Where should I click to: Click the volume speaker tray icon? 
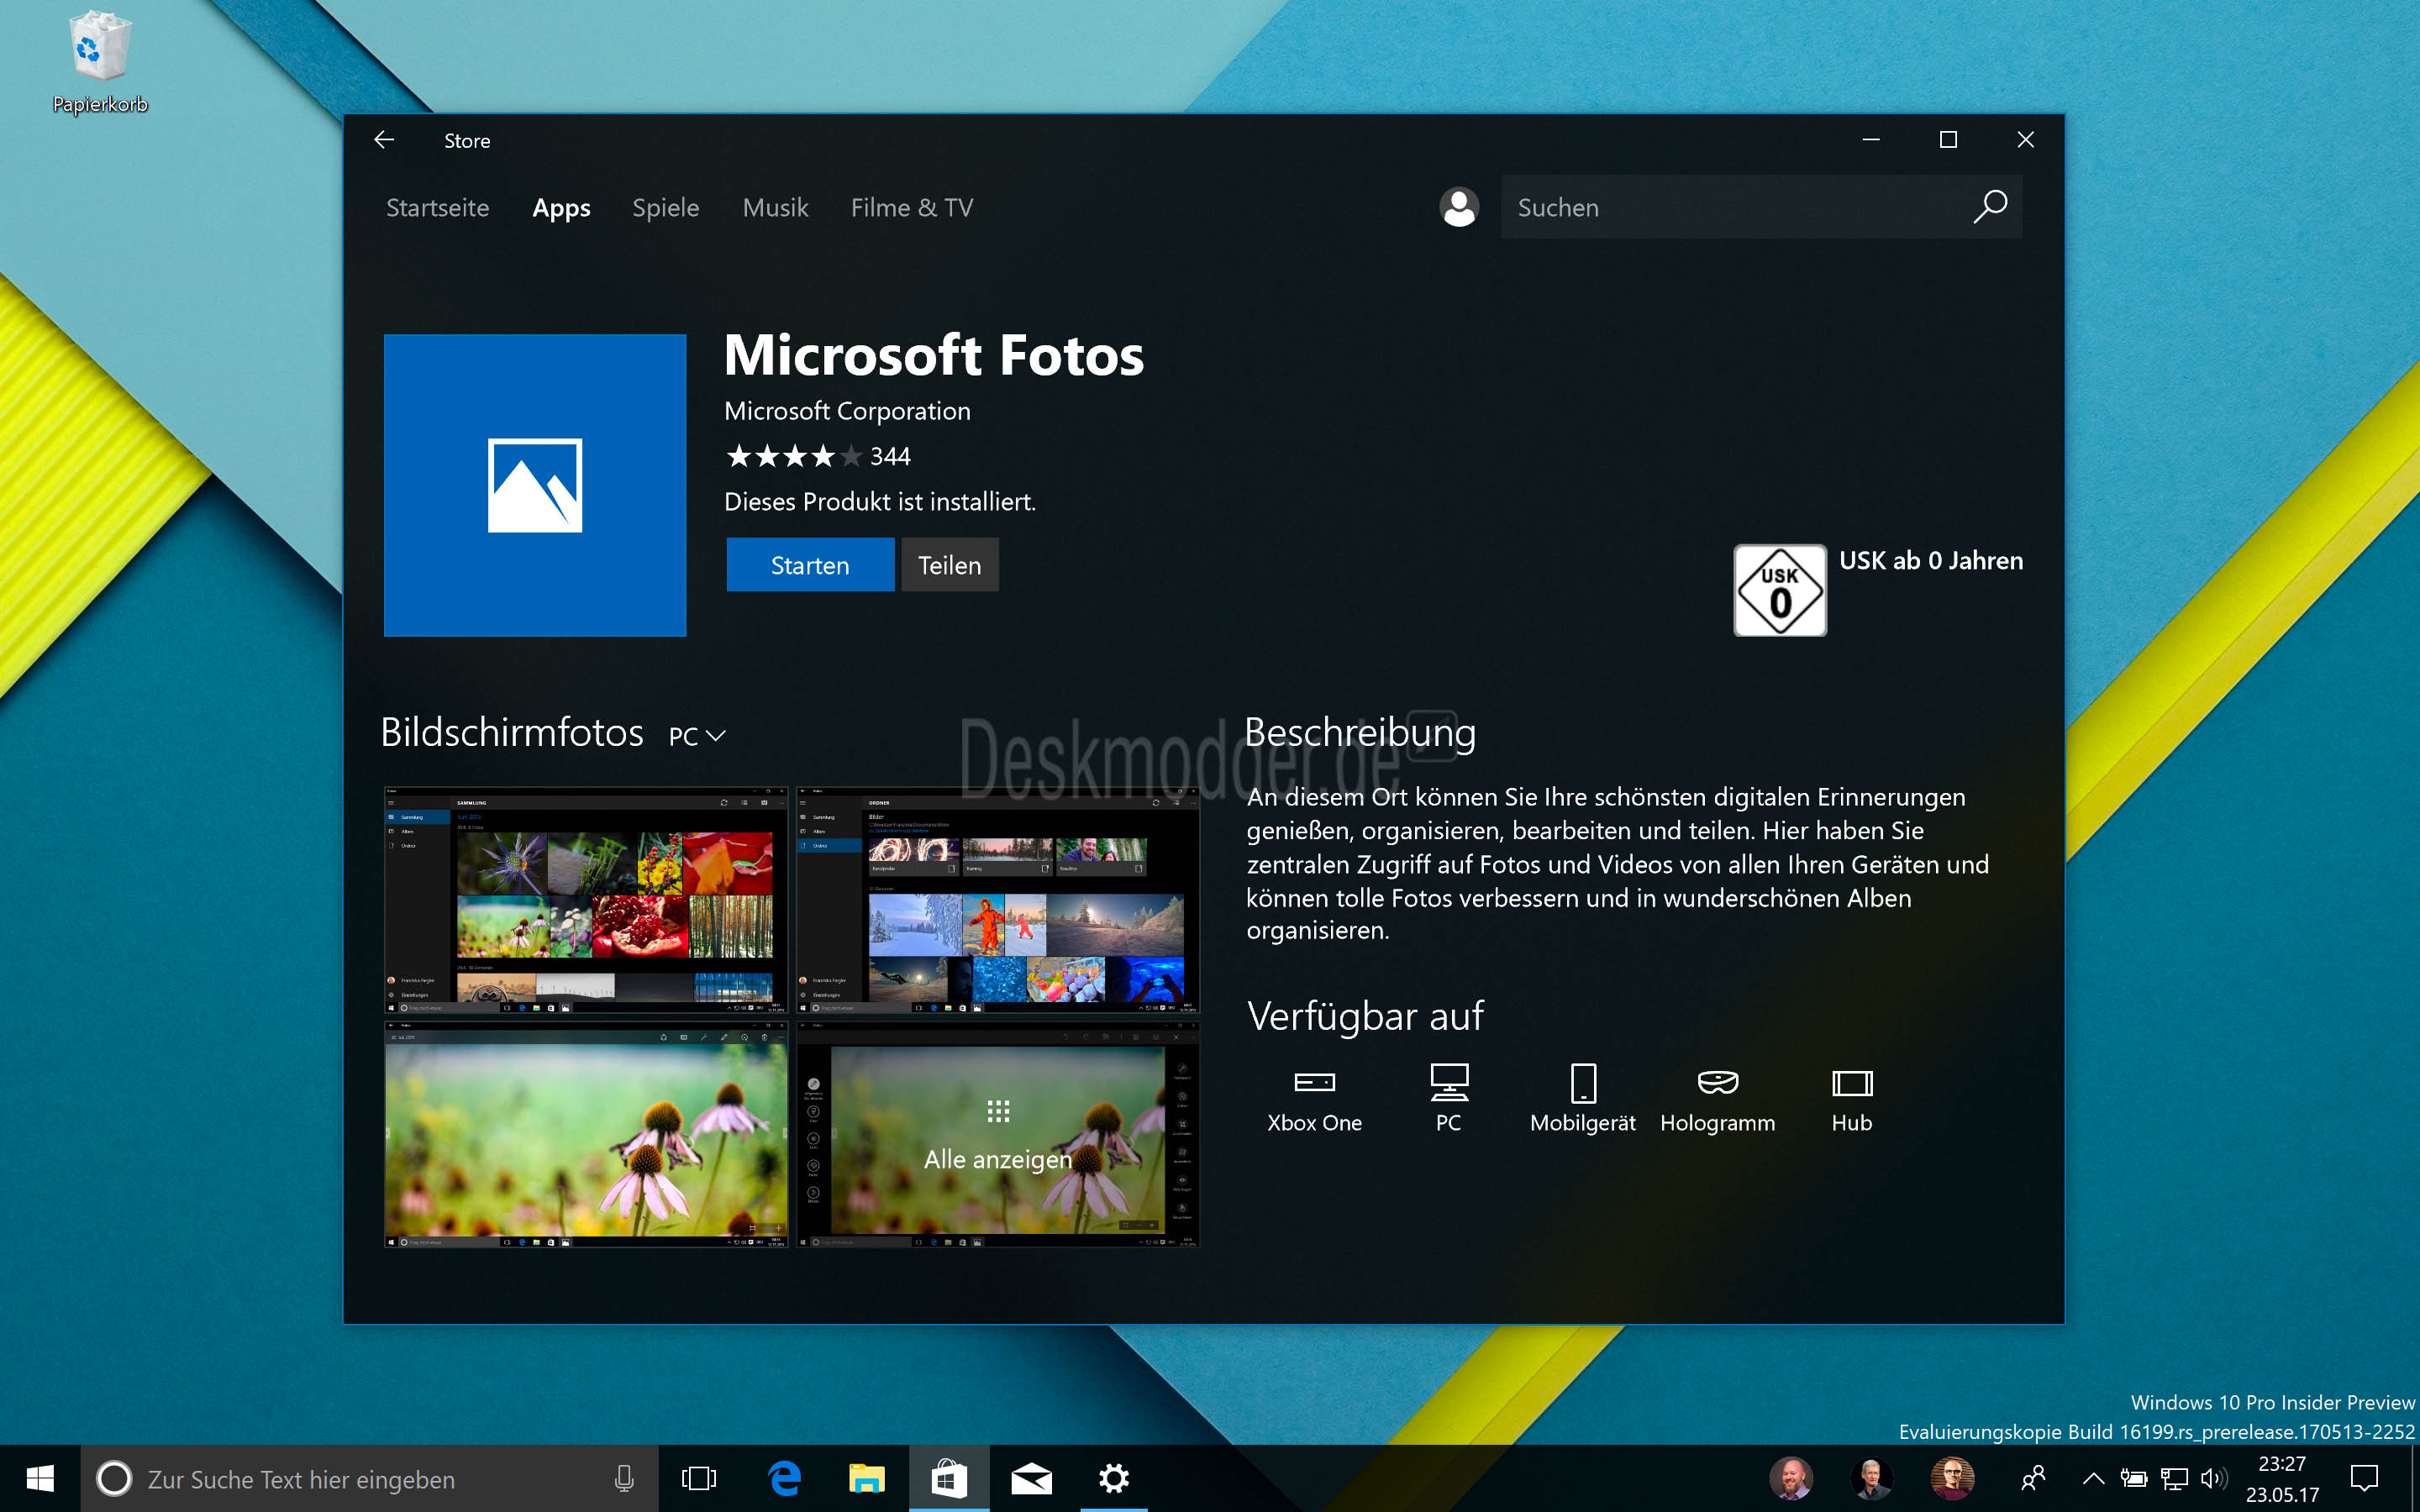(x=2214, y=1478)
